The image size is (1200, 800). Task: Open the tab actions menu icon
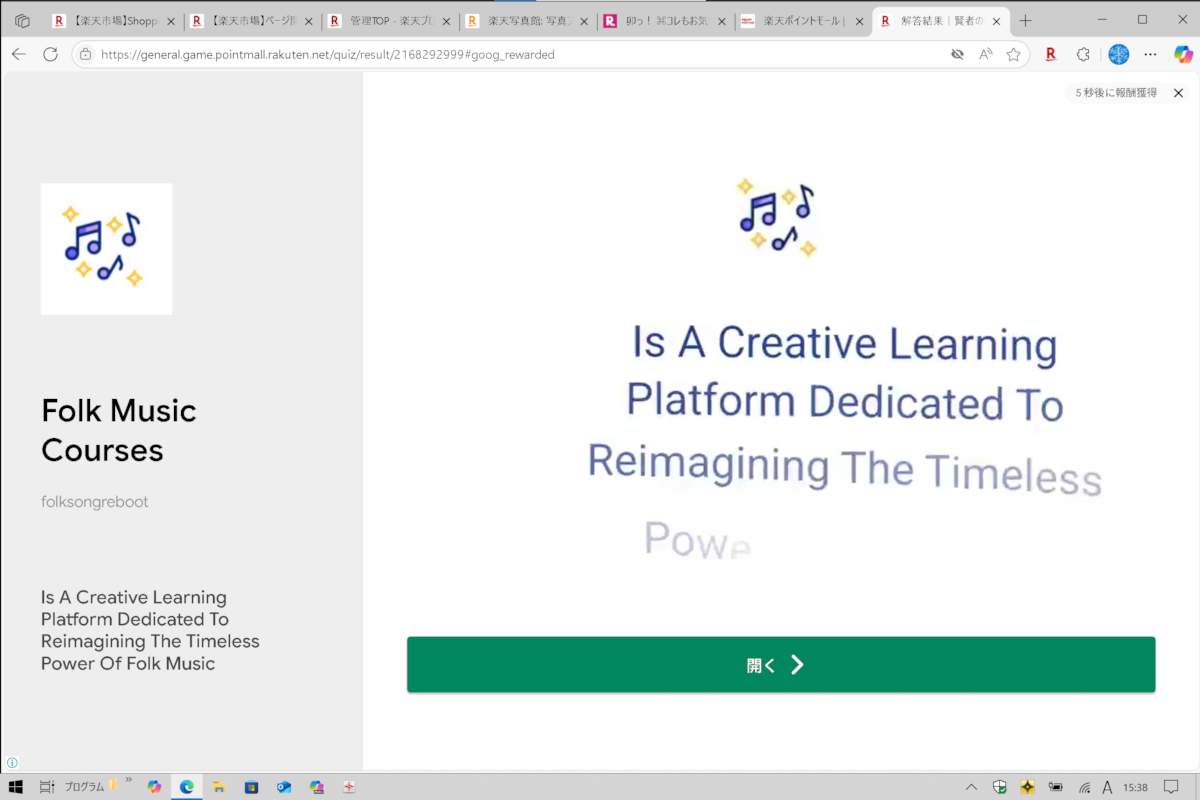[22, 20]
